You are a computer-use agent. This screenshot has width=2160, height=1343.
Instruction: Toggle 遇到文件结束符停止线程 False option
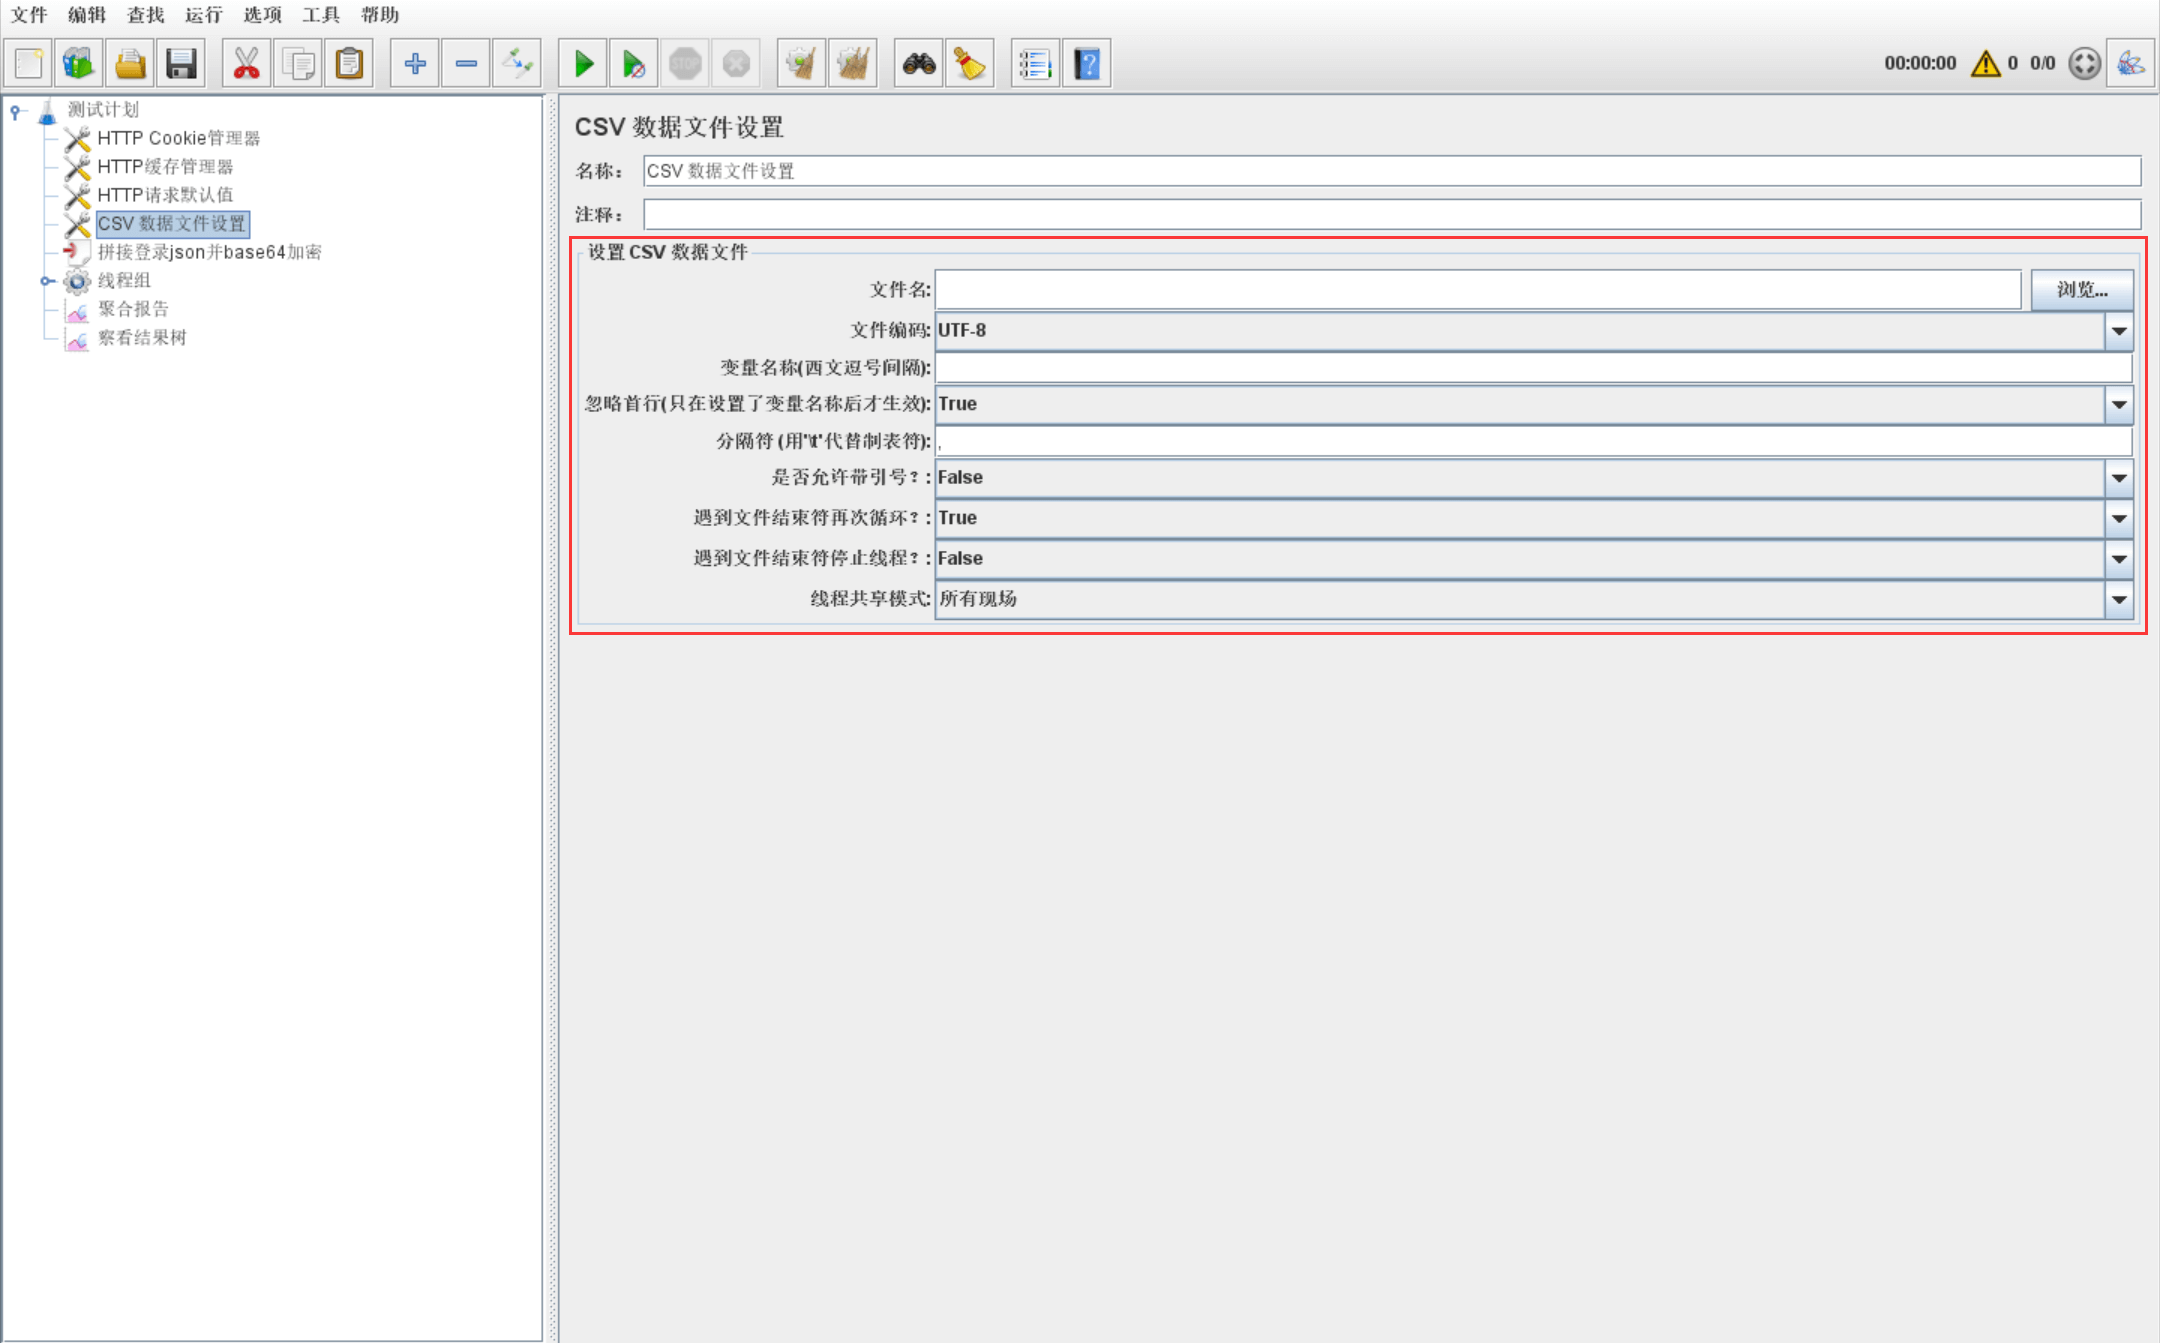tap(2120, 559)
